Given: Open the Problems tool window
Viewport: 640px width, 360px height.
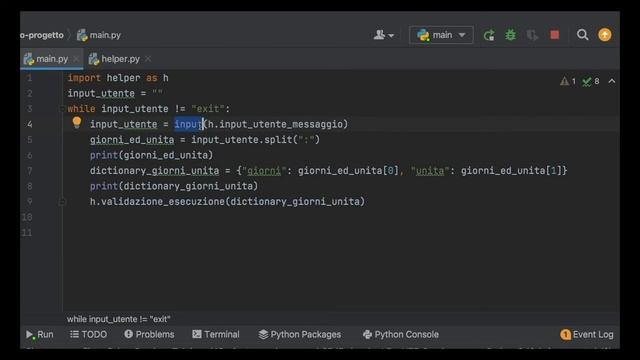Looking at the screenshot, I should click(x=149, y=334).
